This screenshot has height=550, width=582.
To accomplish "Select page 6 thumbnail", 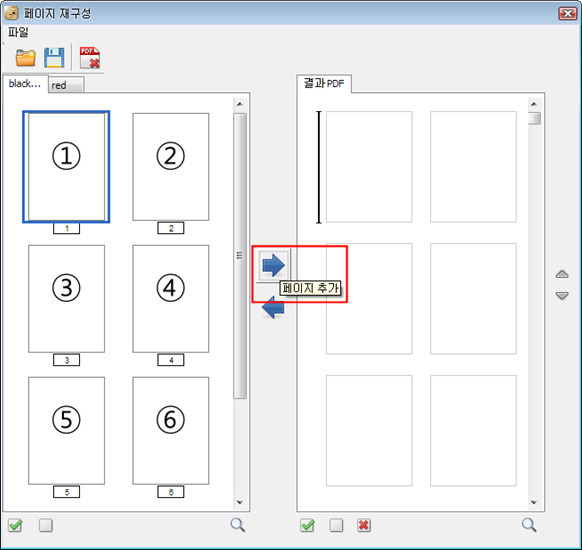I will pyautogui.click(x=171, y=430).
